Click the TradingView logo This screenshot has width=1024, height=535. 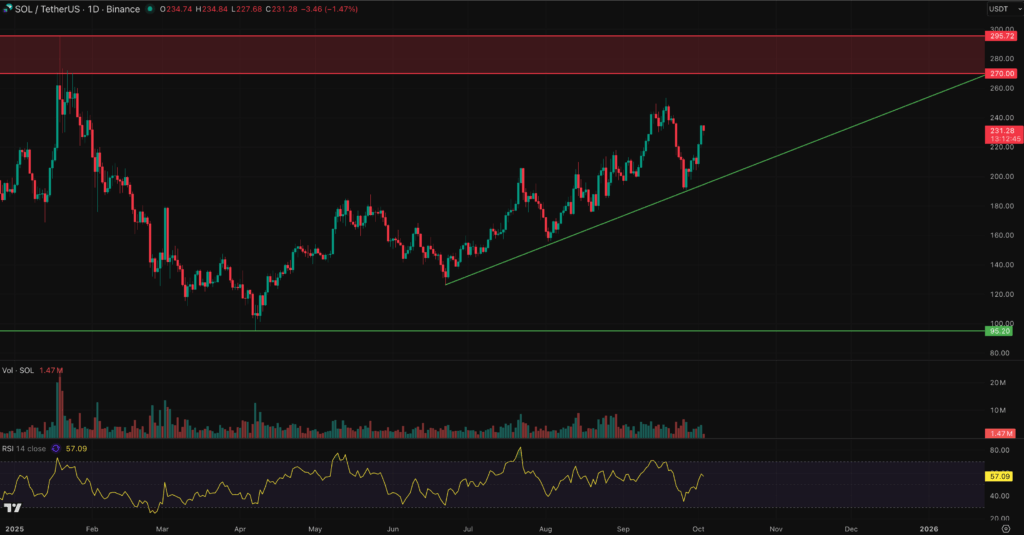(12, 508)
